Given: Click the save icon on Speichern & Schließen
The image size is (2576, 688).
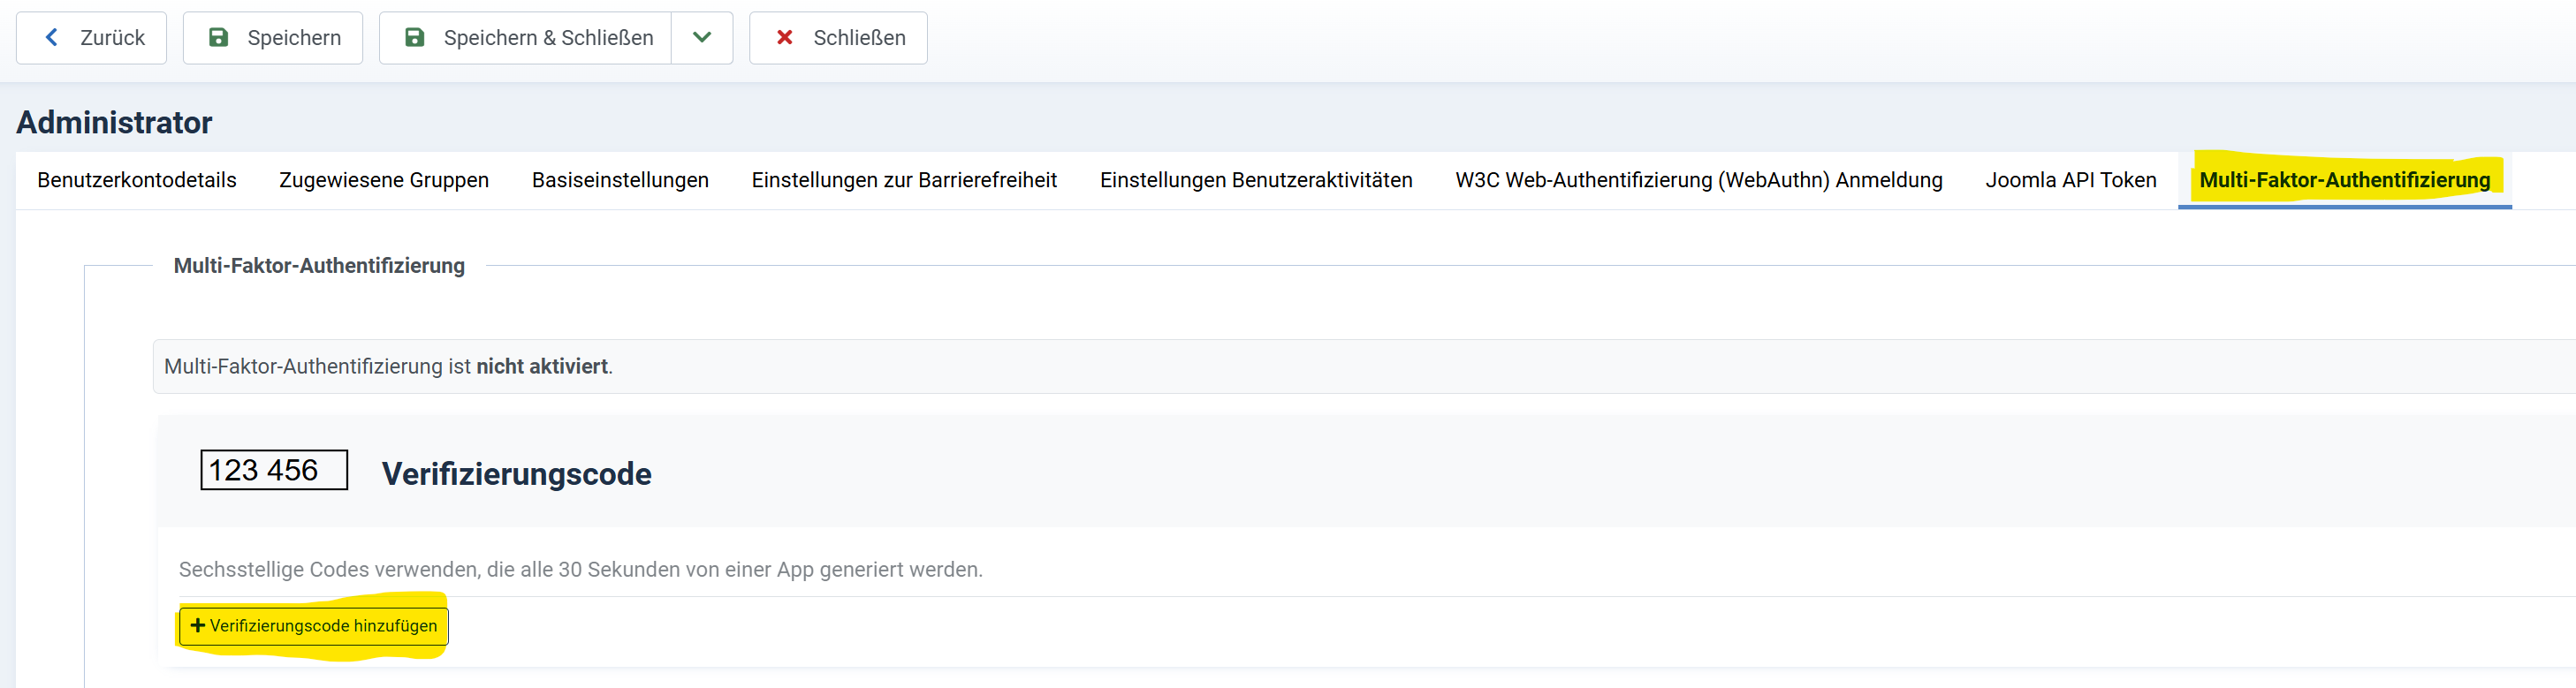Looking at the screenshot, I should tap(414, 38).
